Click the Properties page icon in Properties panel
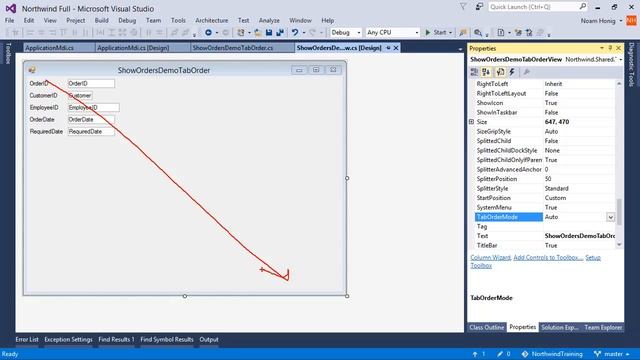This screenshot has width=640, height=360. 500,72
